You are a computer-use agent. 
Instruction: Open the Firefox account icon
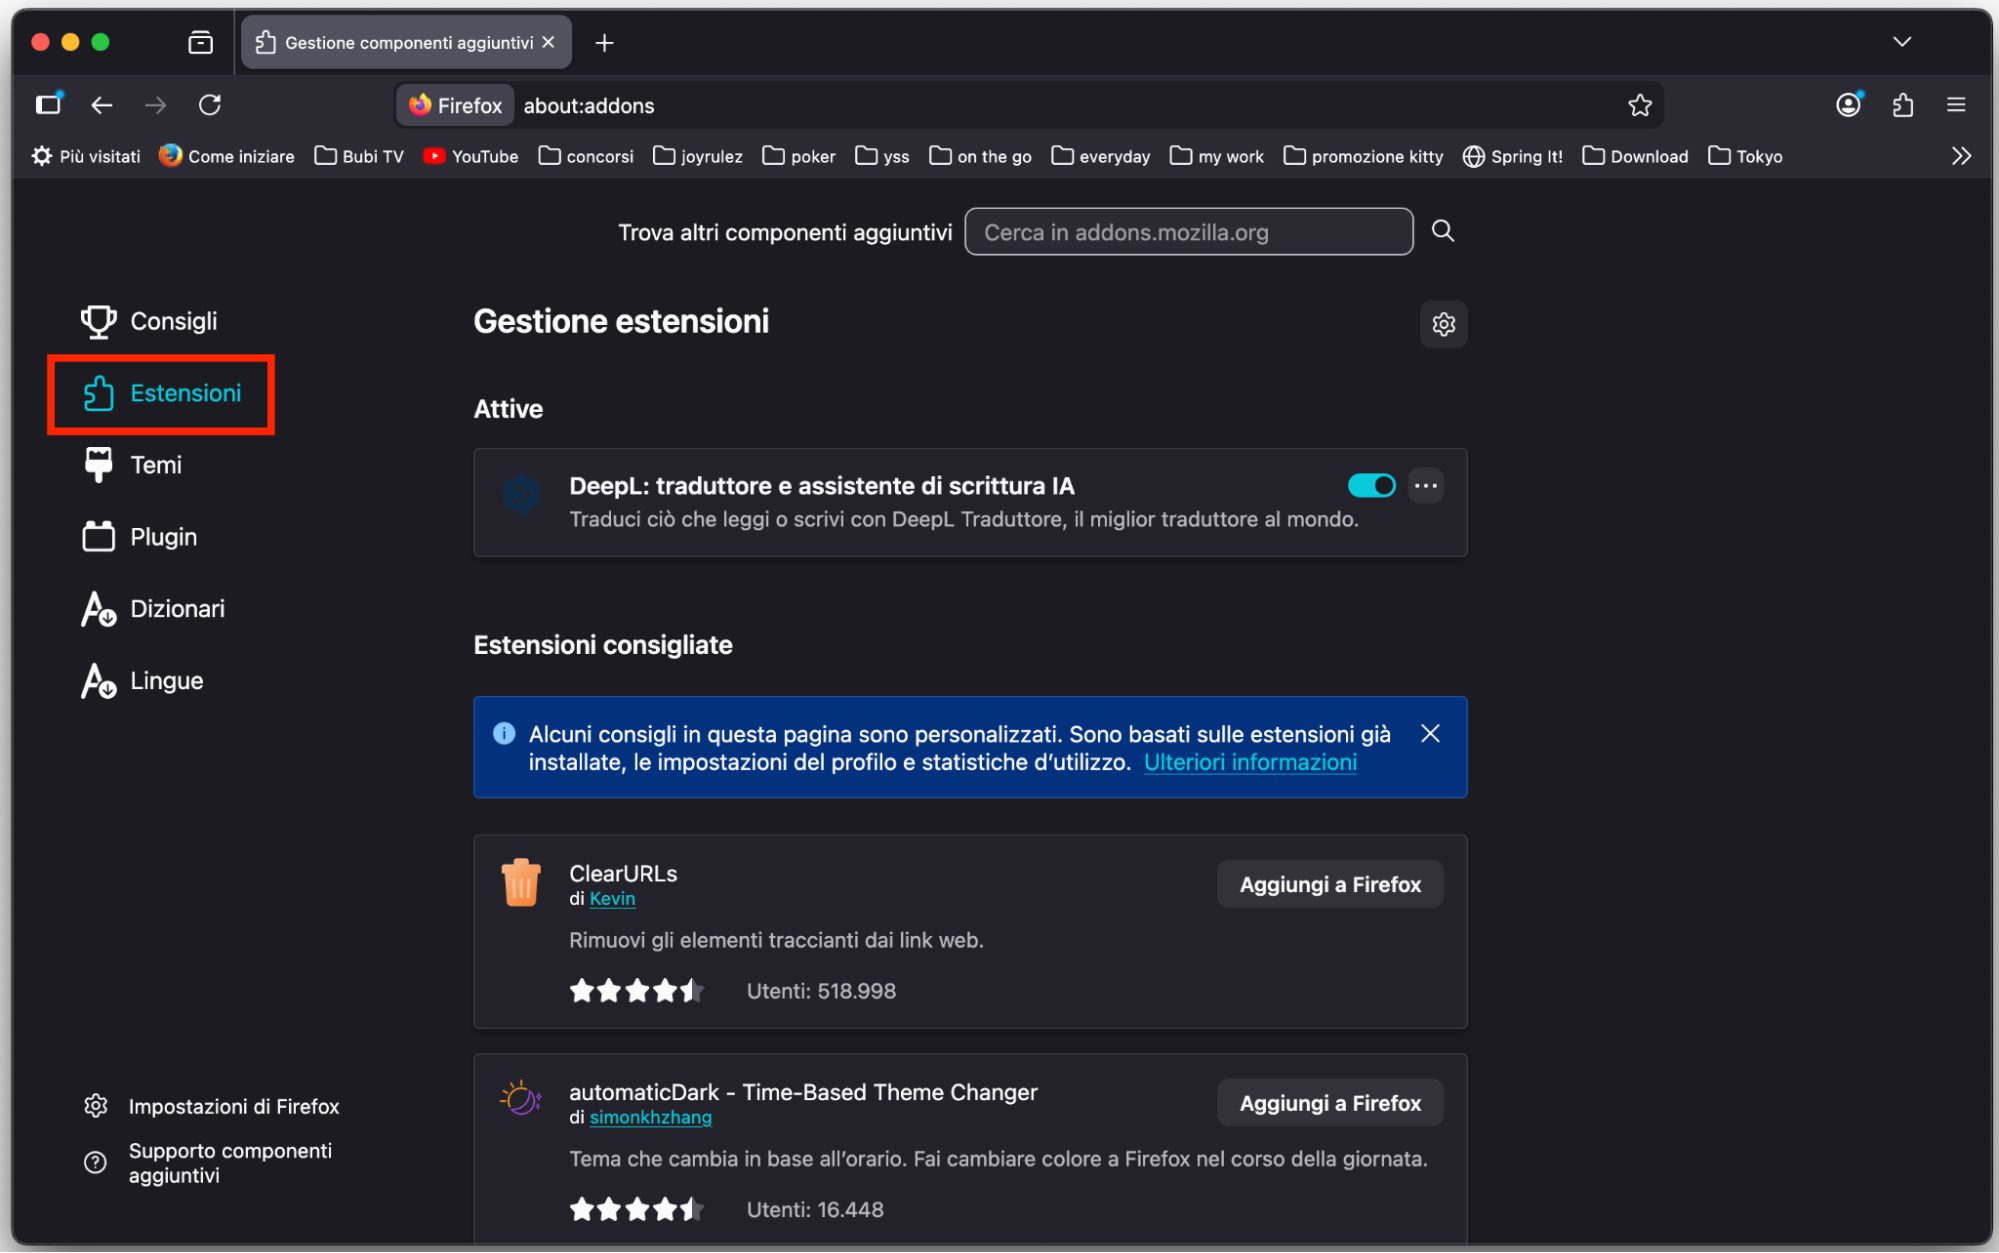click(x=1848, y=105)
